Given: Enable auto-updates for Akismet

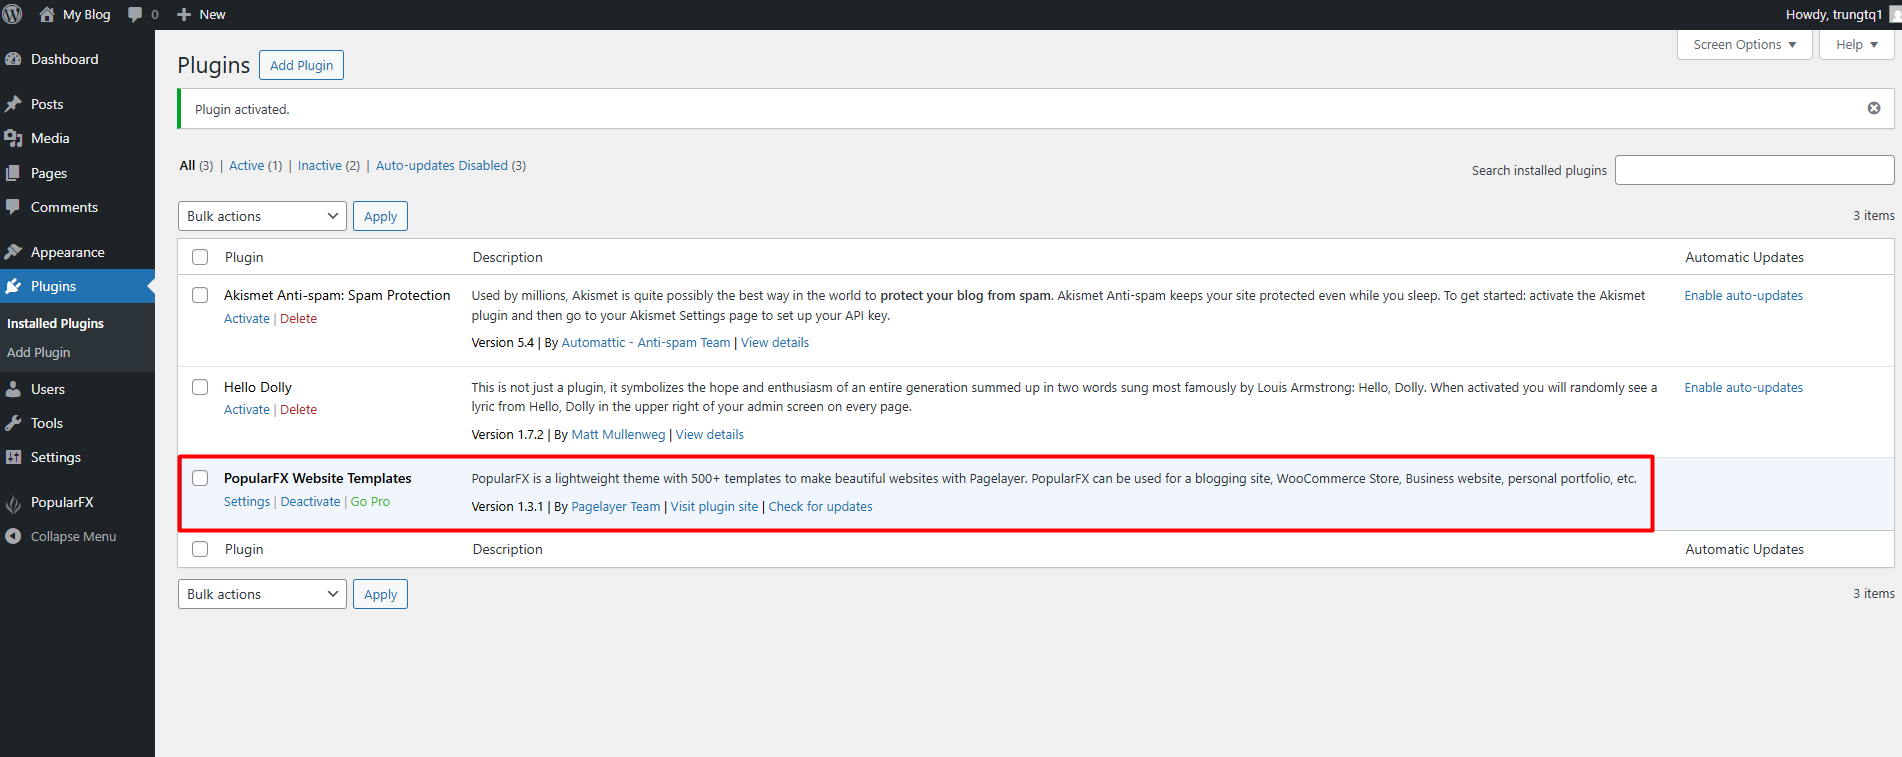Looking at the screenshot, I should 1743,295.
